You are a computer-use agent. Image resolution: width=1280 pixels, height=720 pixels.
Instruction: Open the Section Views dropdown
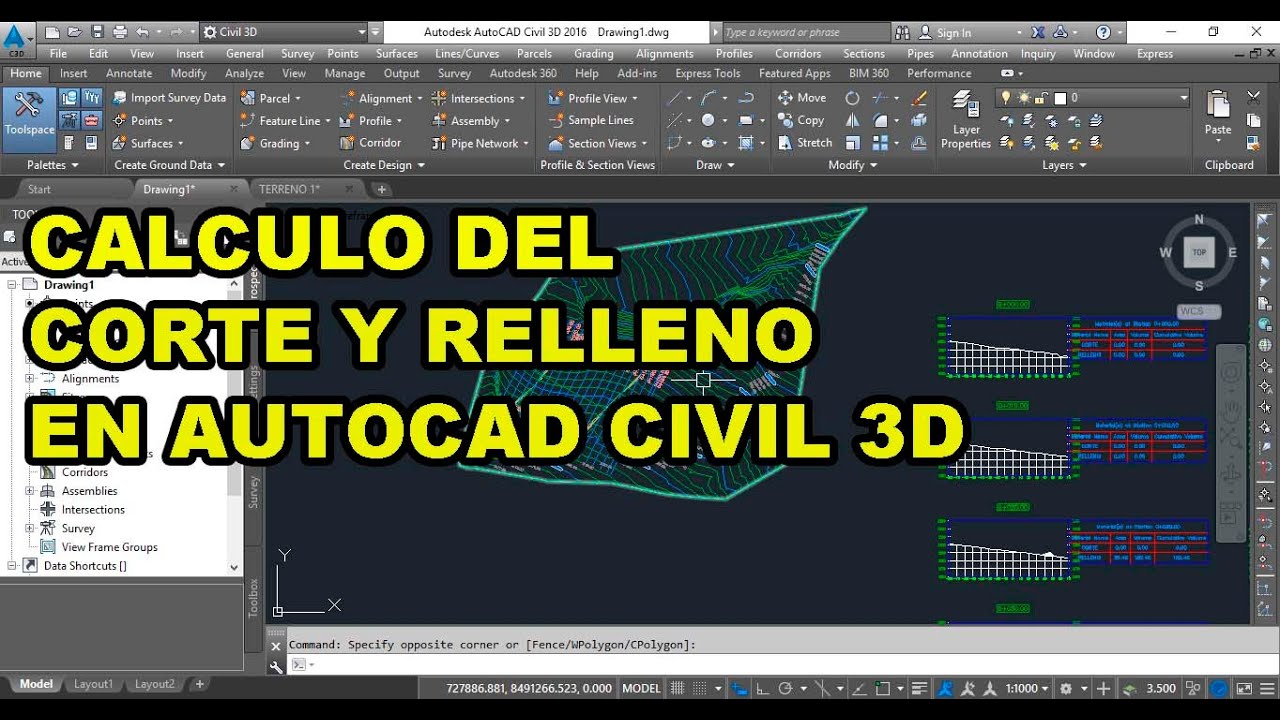click(598, 143)
